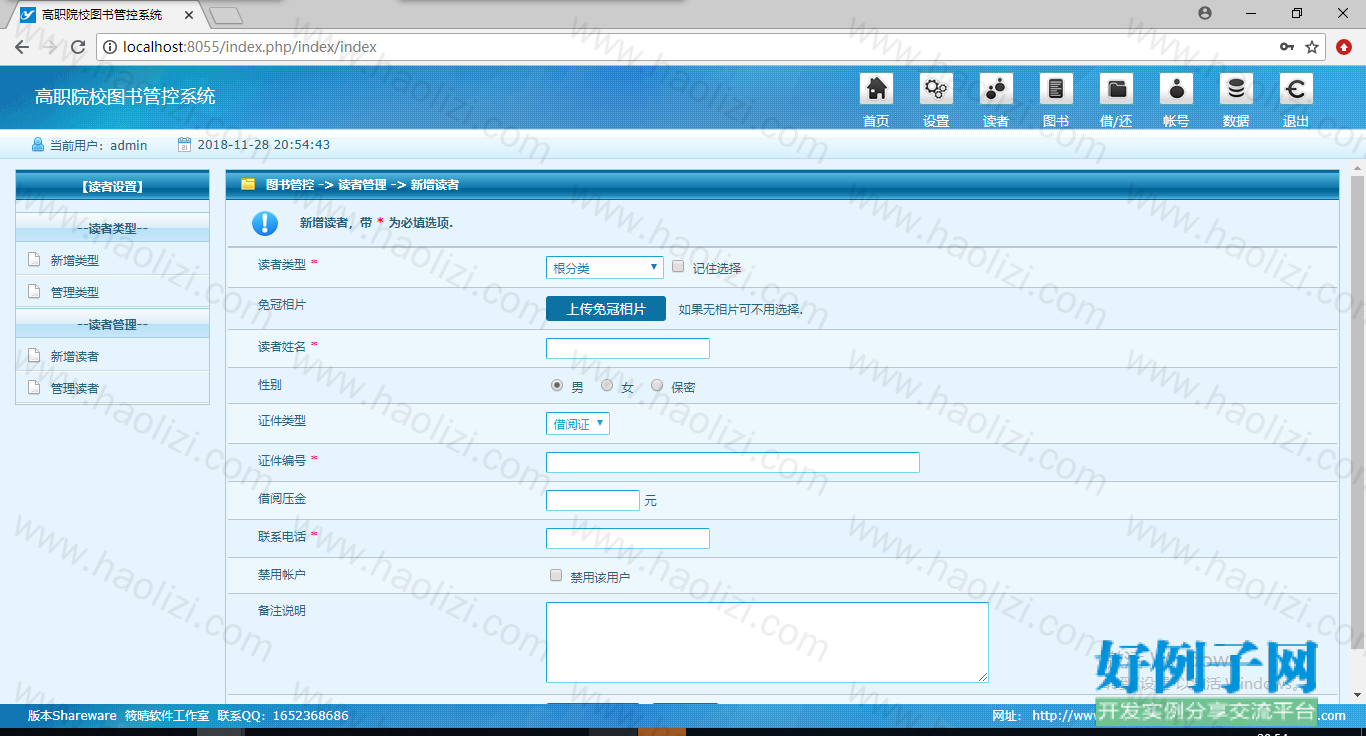Click the blue info exclamation icon

click(x=265, y=223)
